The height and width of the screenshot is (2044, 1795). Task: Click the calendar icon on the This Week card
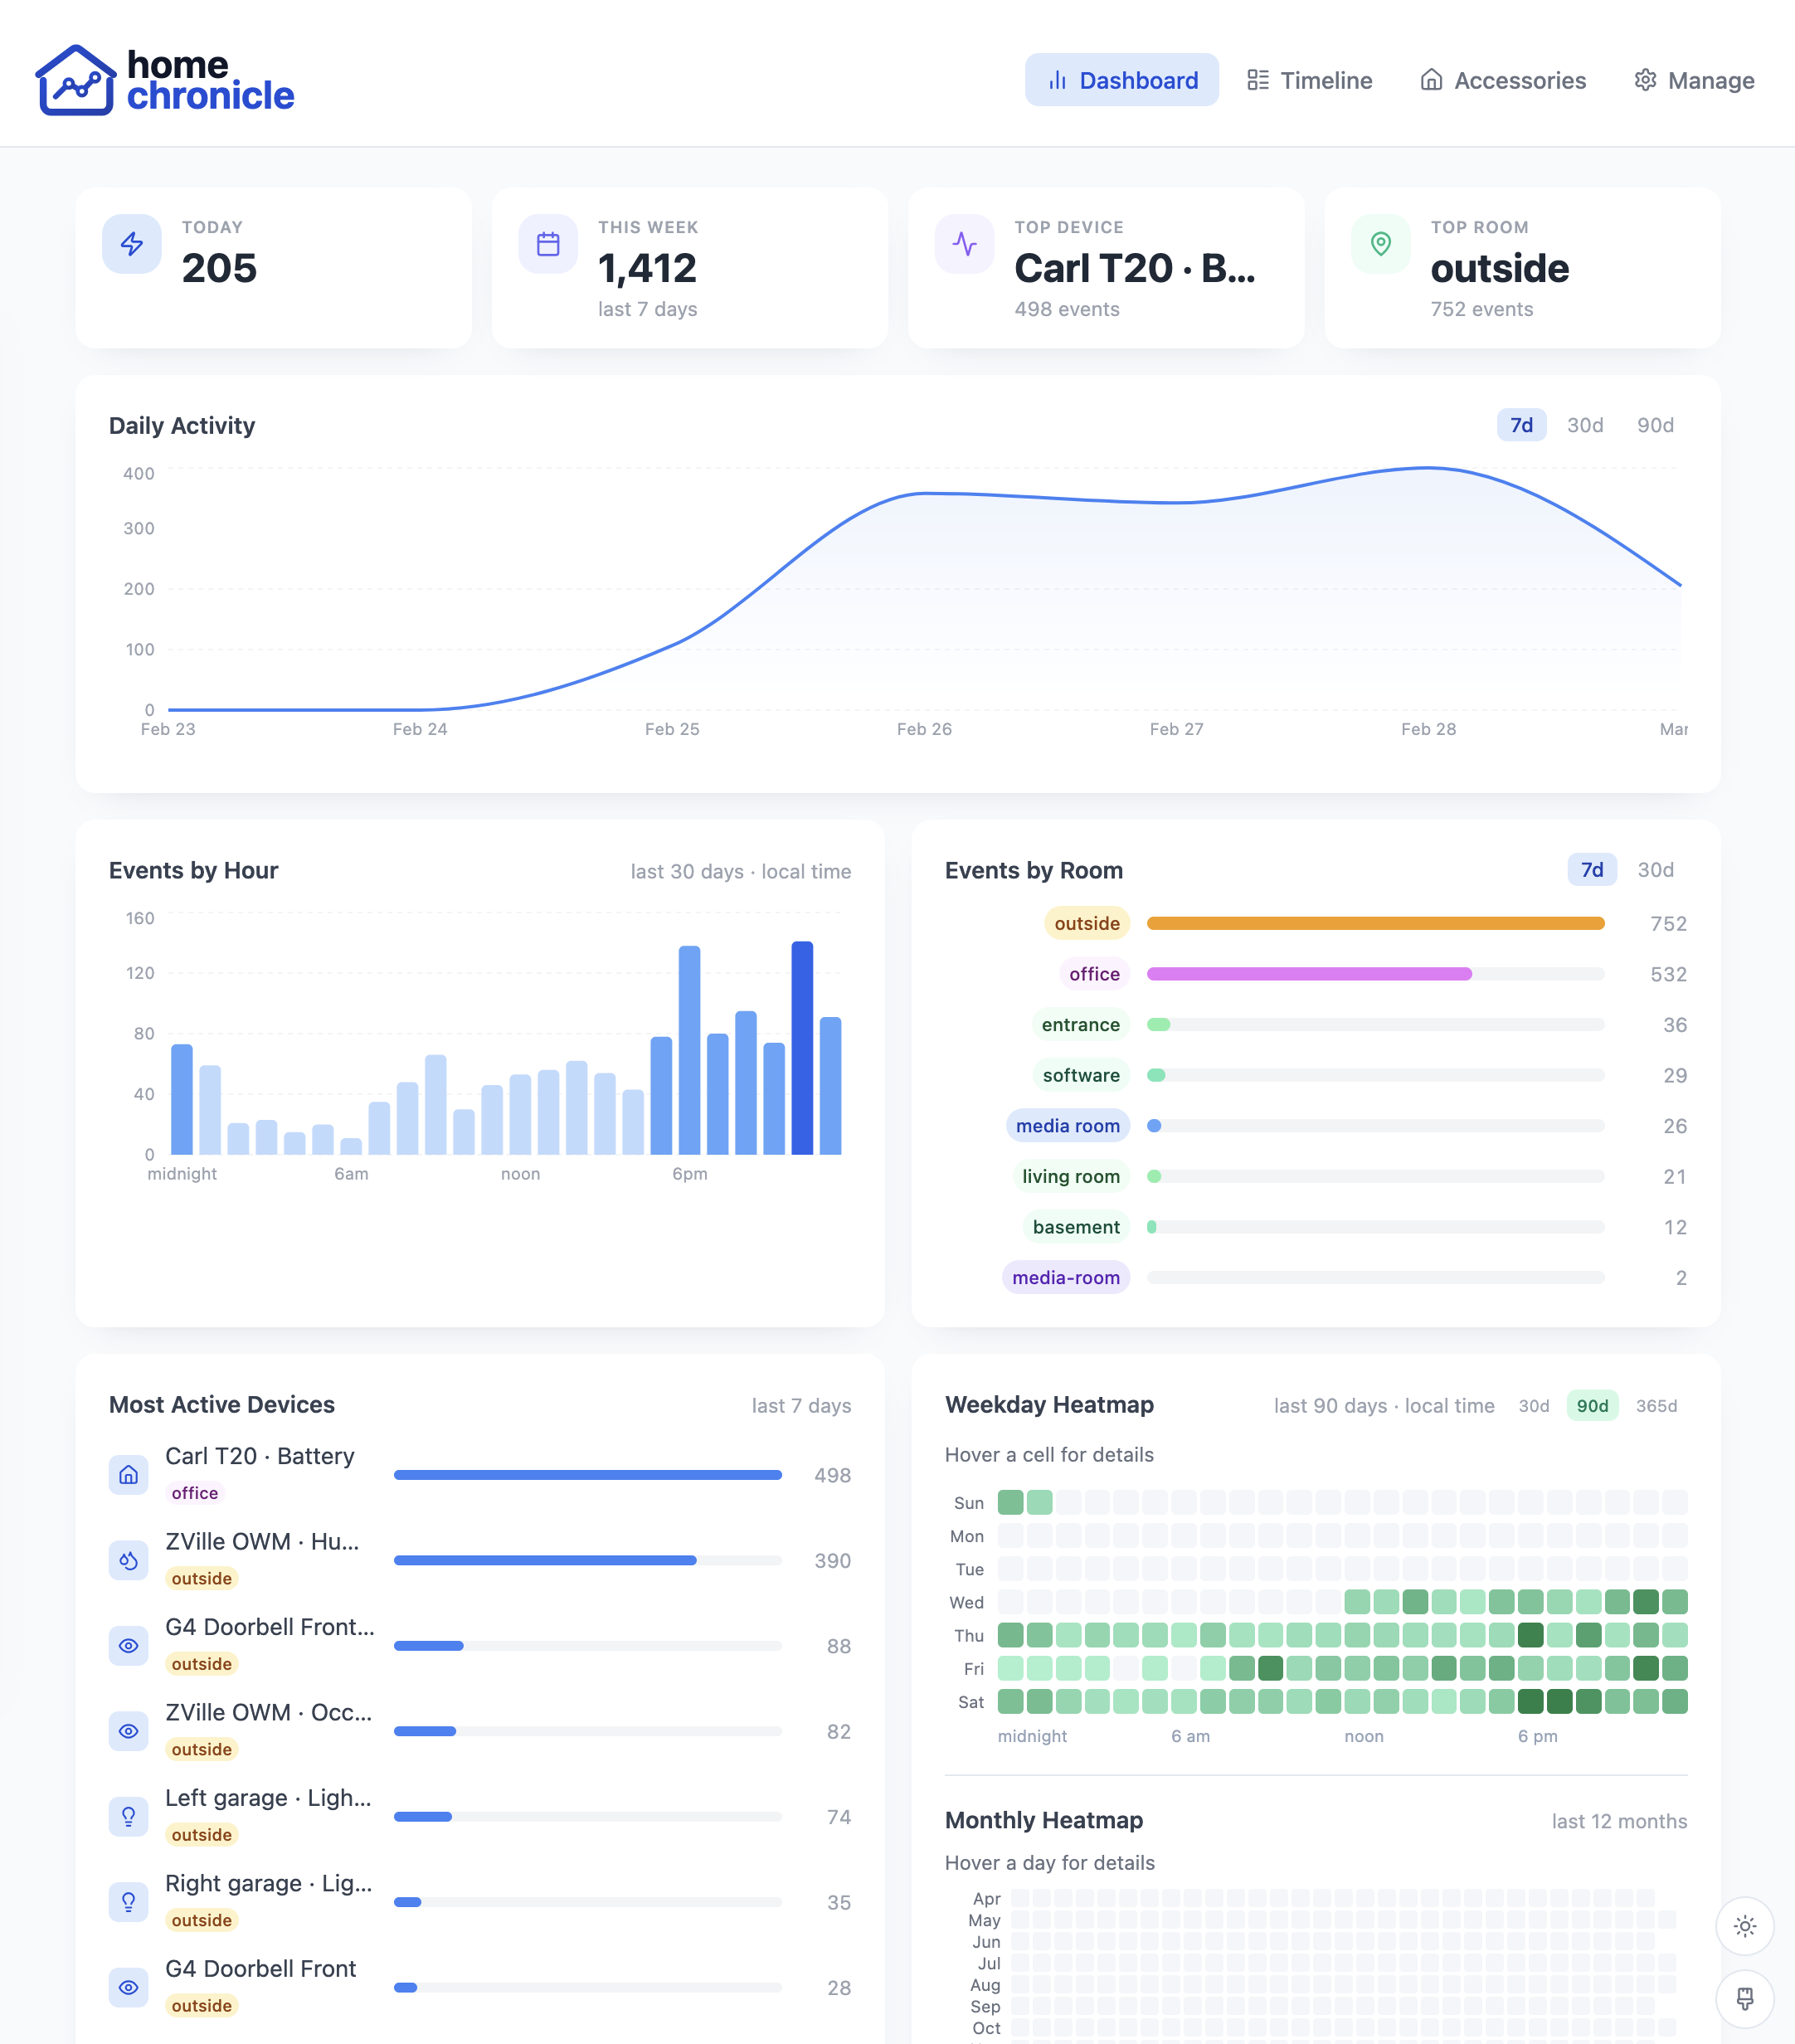point(547,243)
